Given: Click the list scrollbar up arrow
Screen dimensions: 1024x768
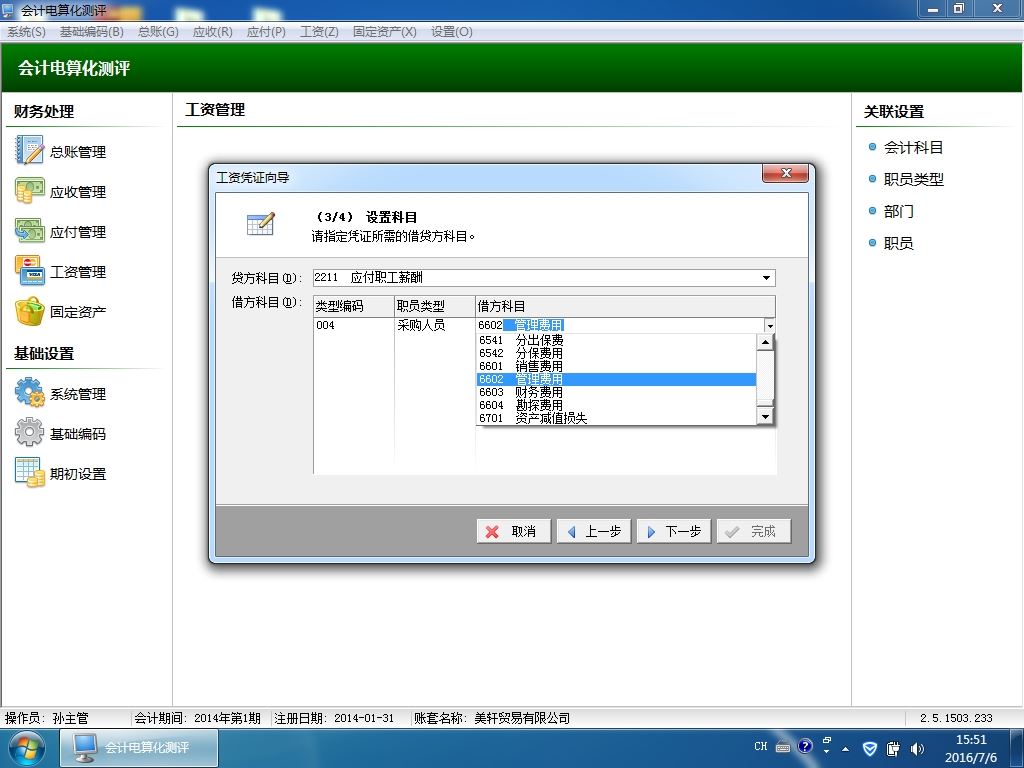Looking at the screenshot, I should click(765, 342).
